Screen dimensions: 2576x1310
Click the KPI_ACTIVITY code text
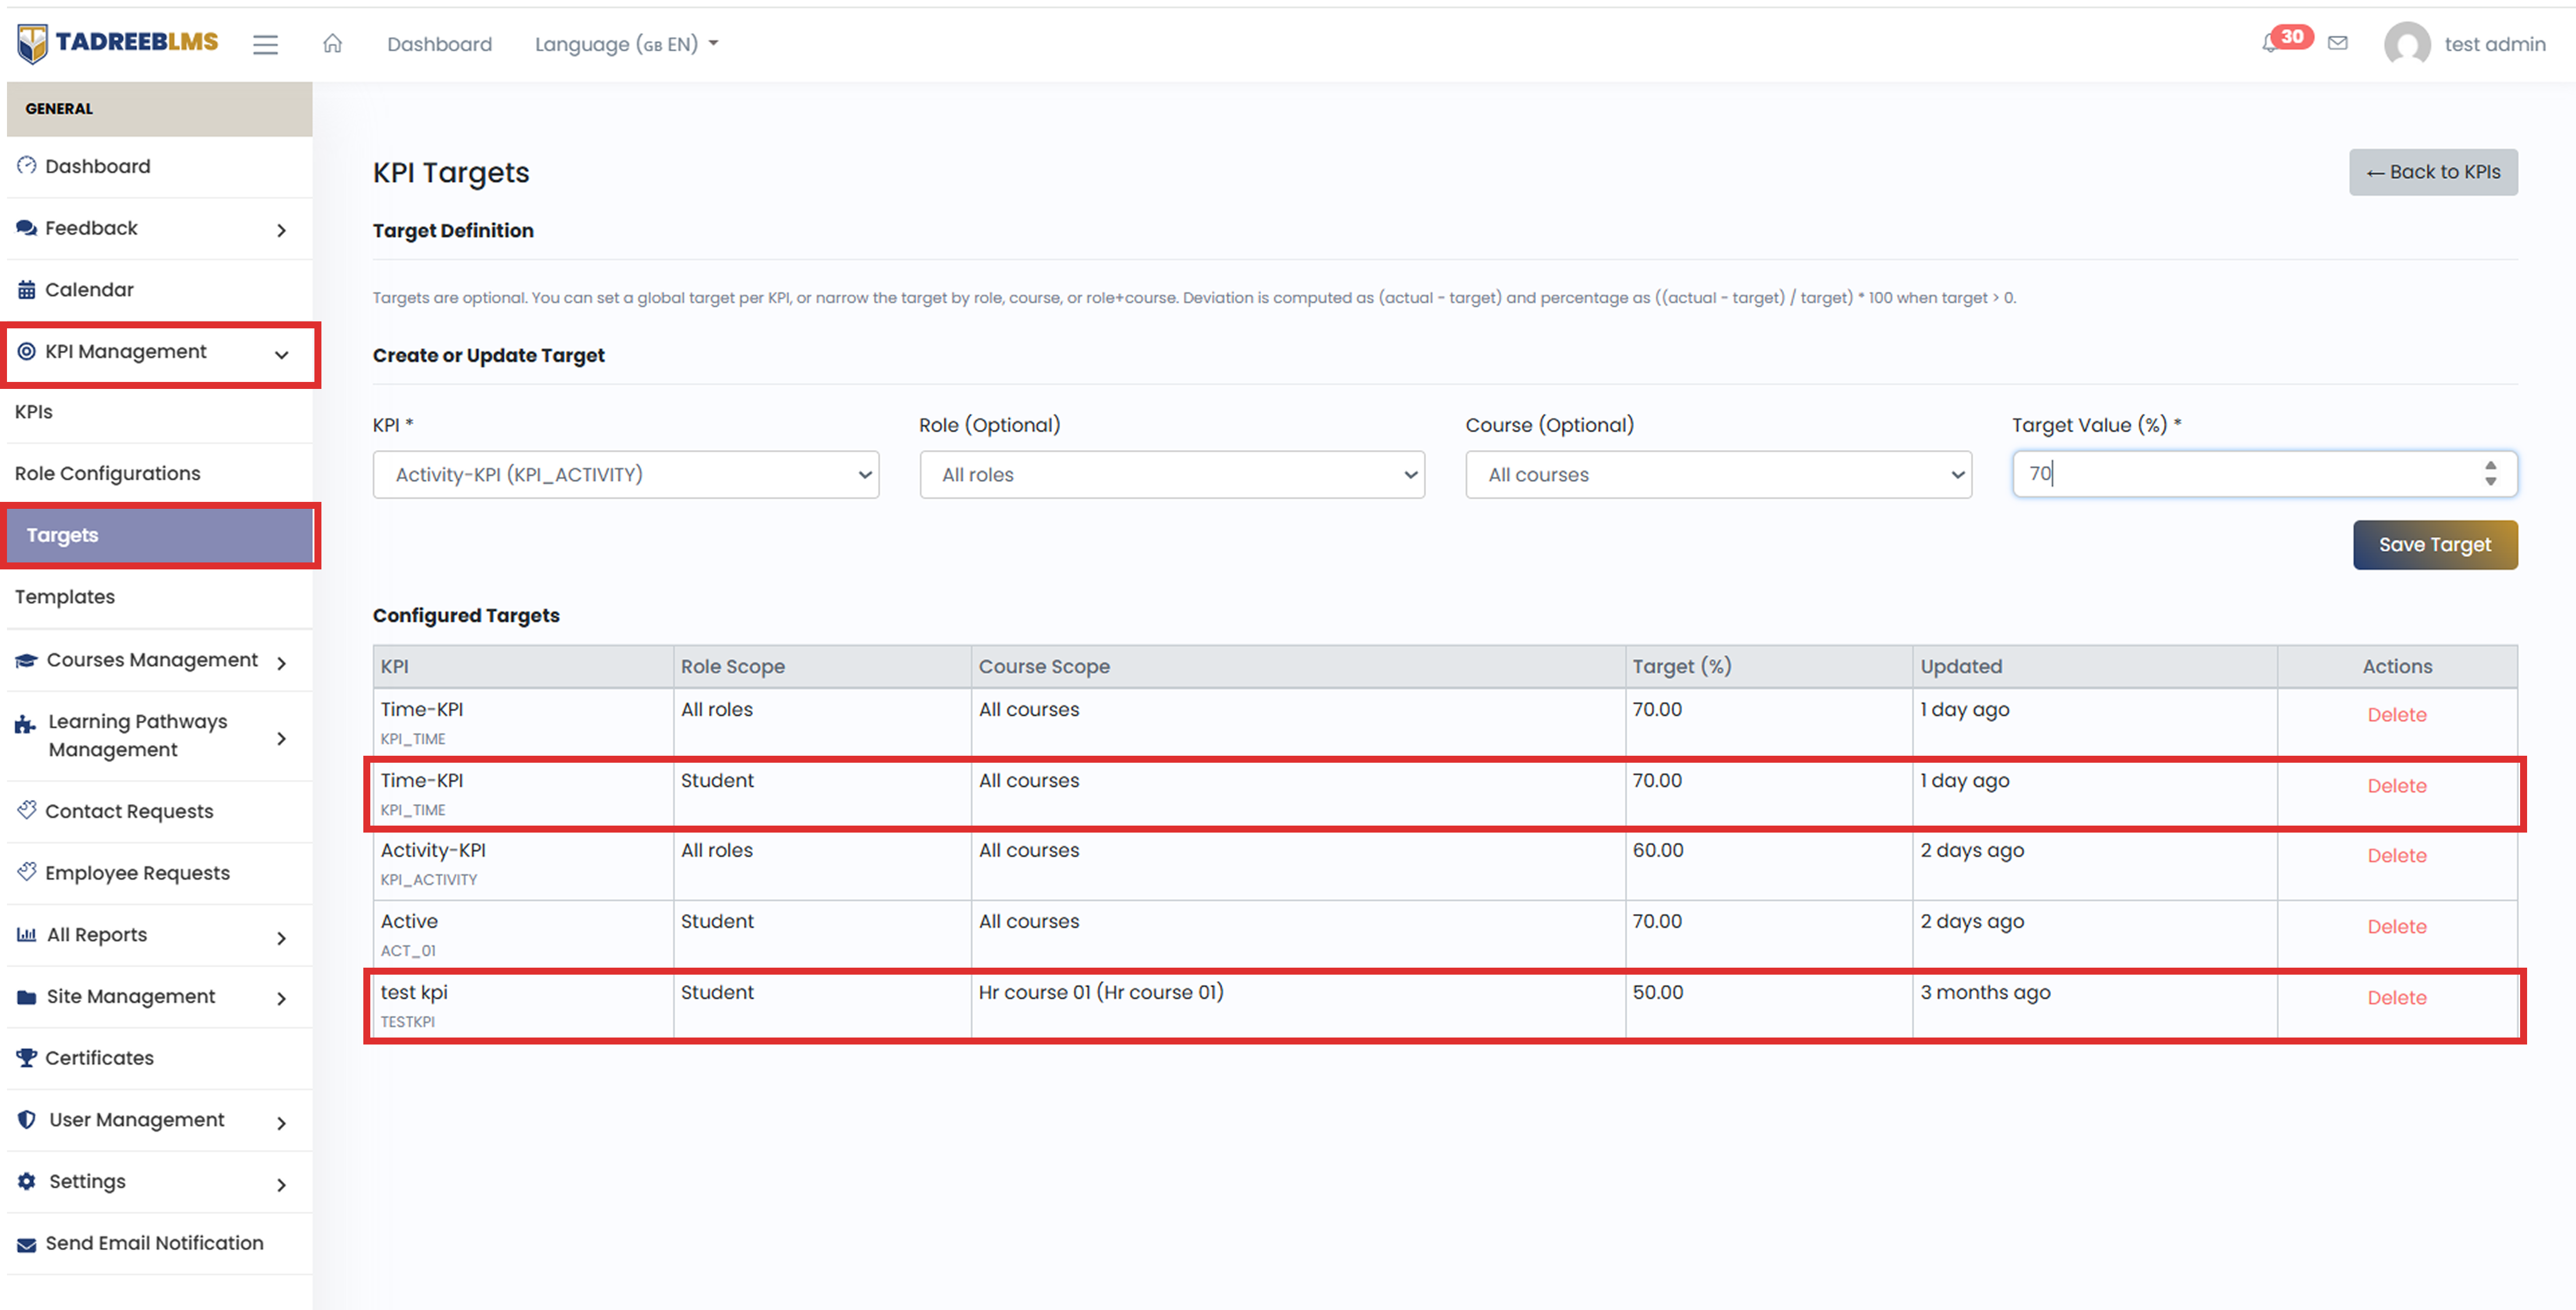[429, 880]
